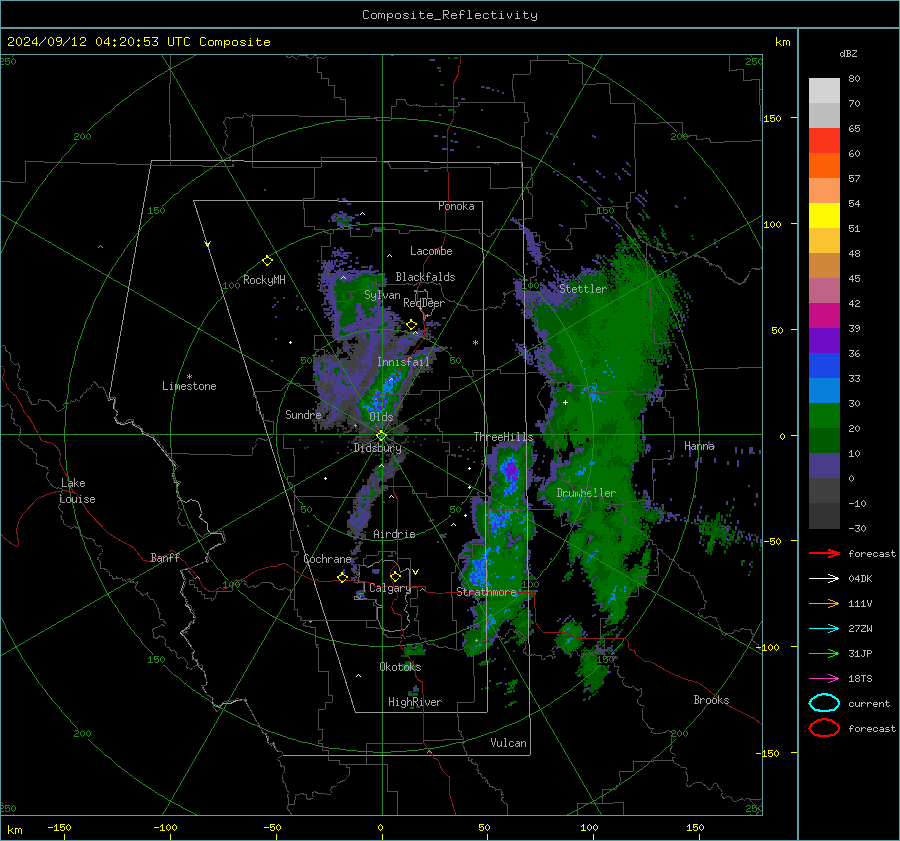The width and height of the screenshot is (900, 841).
Task: Click the red forecast arrow in the legend
Action: click(x=824, y=553)
